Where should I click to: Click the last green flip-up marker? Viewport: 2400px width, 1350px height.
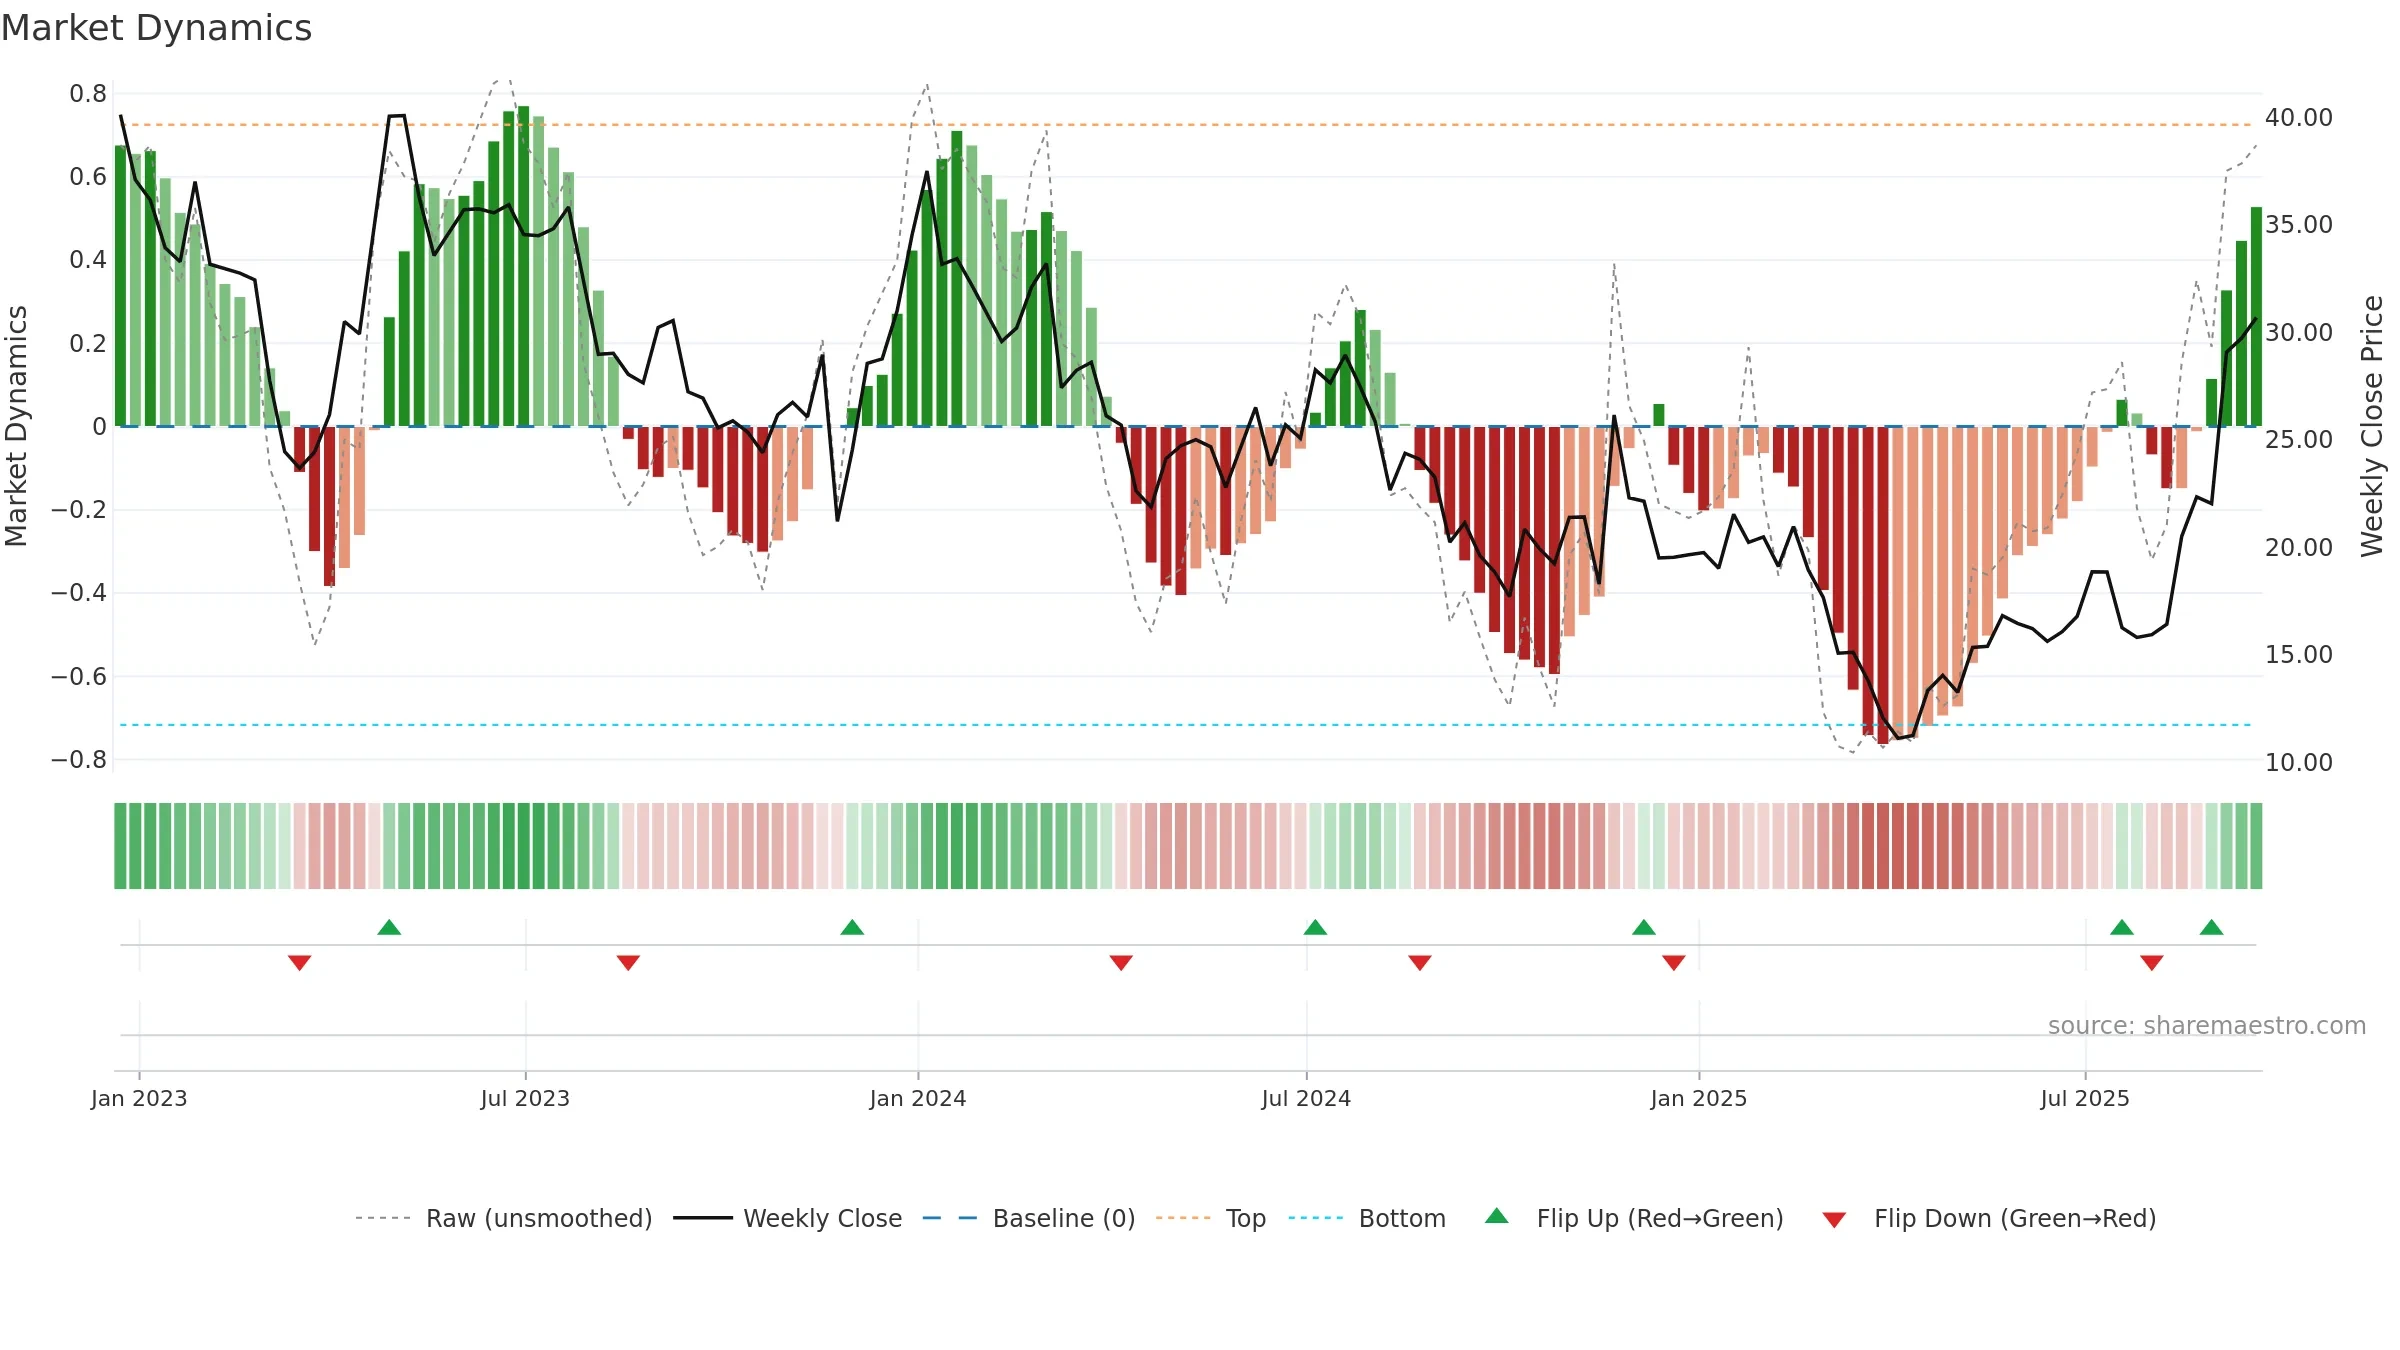[2212, 927]
